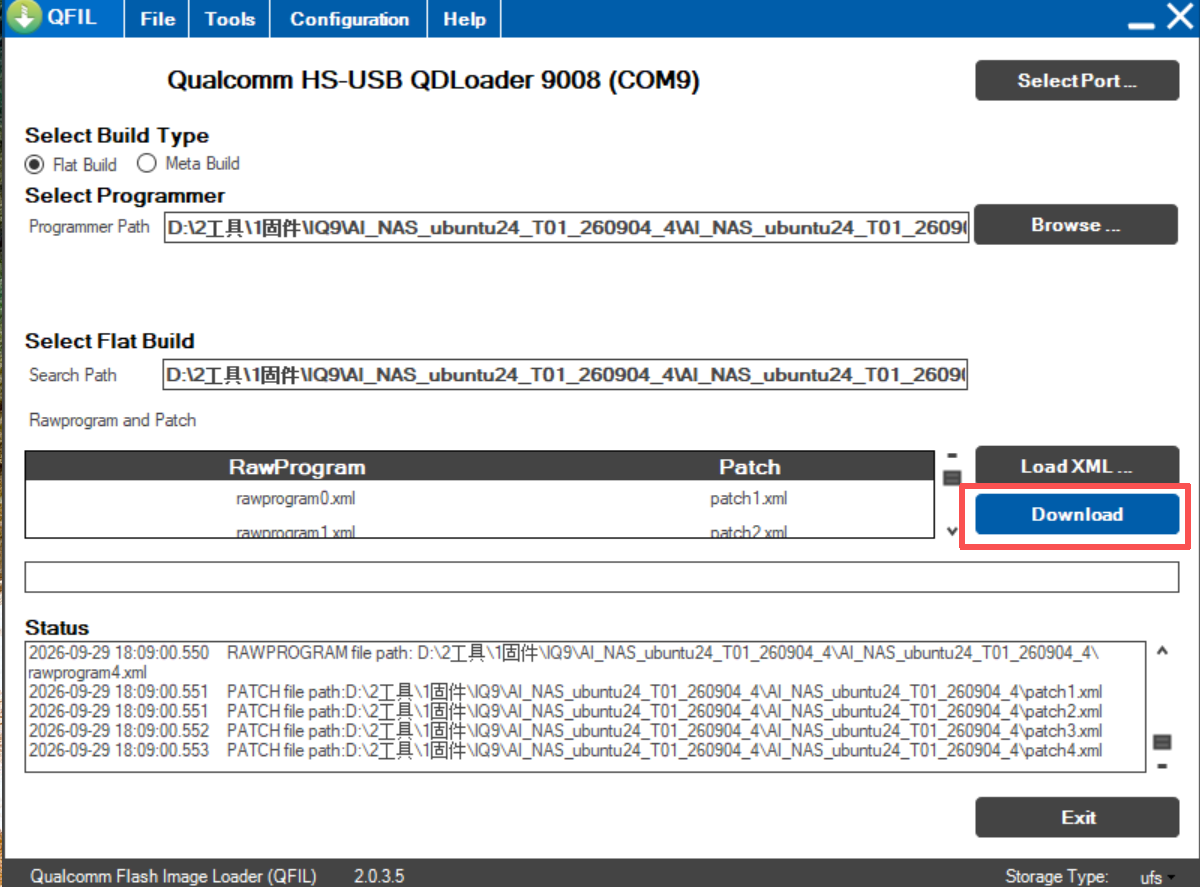Click the RawProgram column header
Screen dimensions: 1200x887
click(297, 467)
